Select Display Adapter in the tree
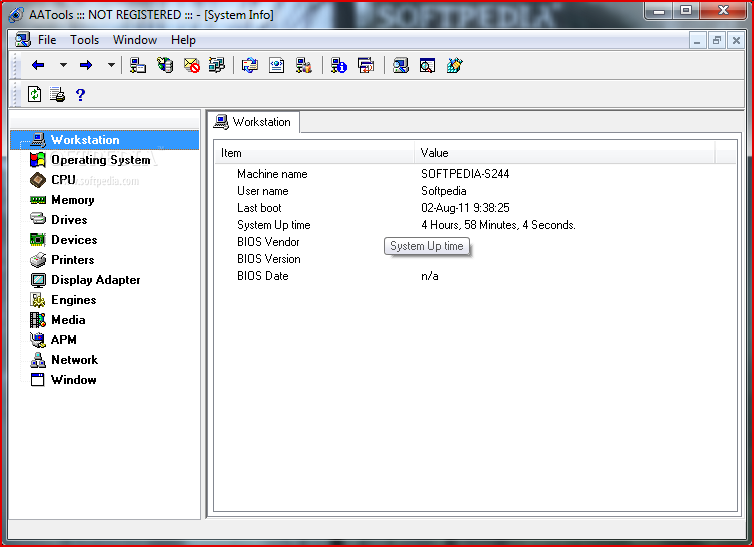The width and height of the screenshot is (754, 547). pyautogui.click(x=96, y=280)
